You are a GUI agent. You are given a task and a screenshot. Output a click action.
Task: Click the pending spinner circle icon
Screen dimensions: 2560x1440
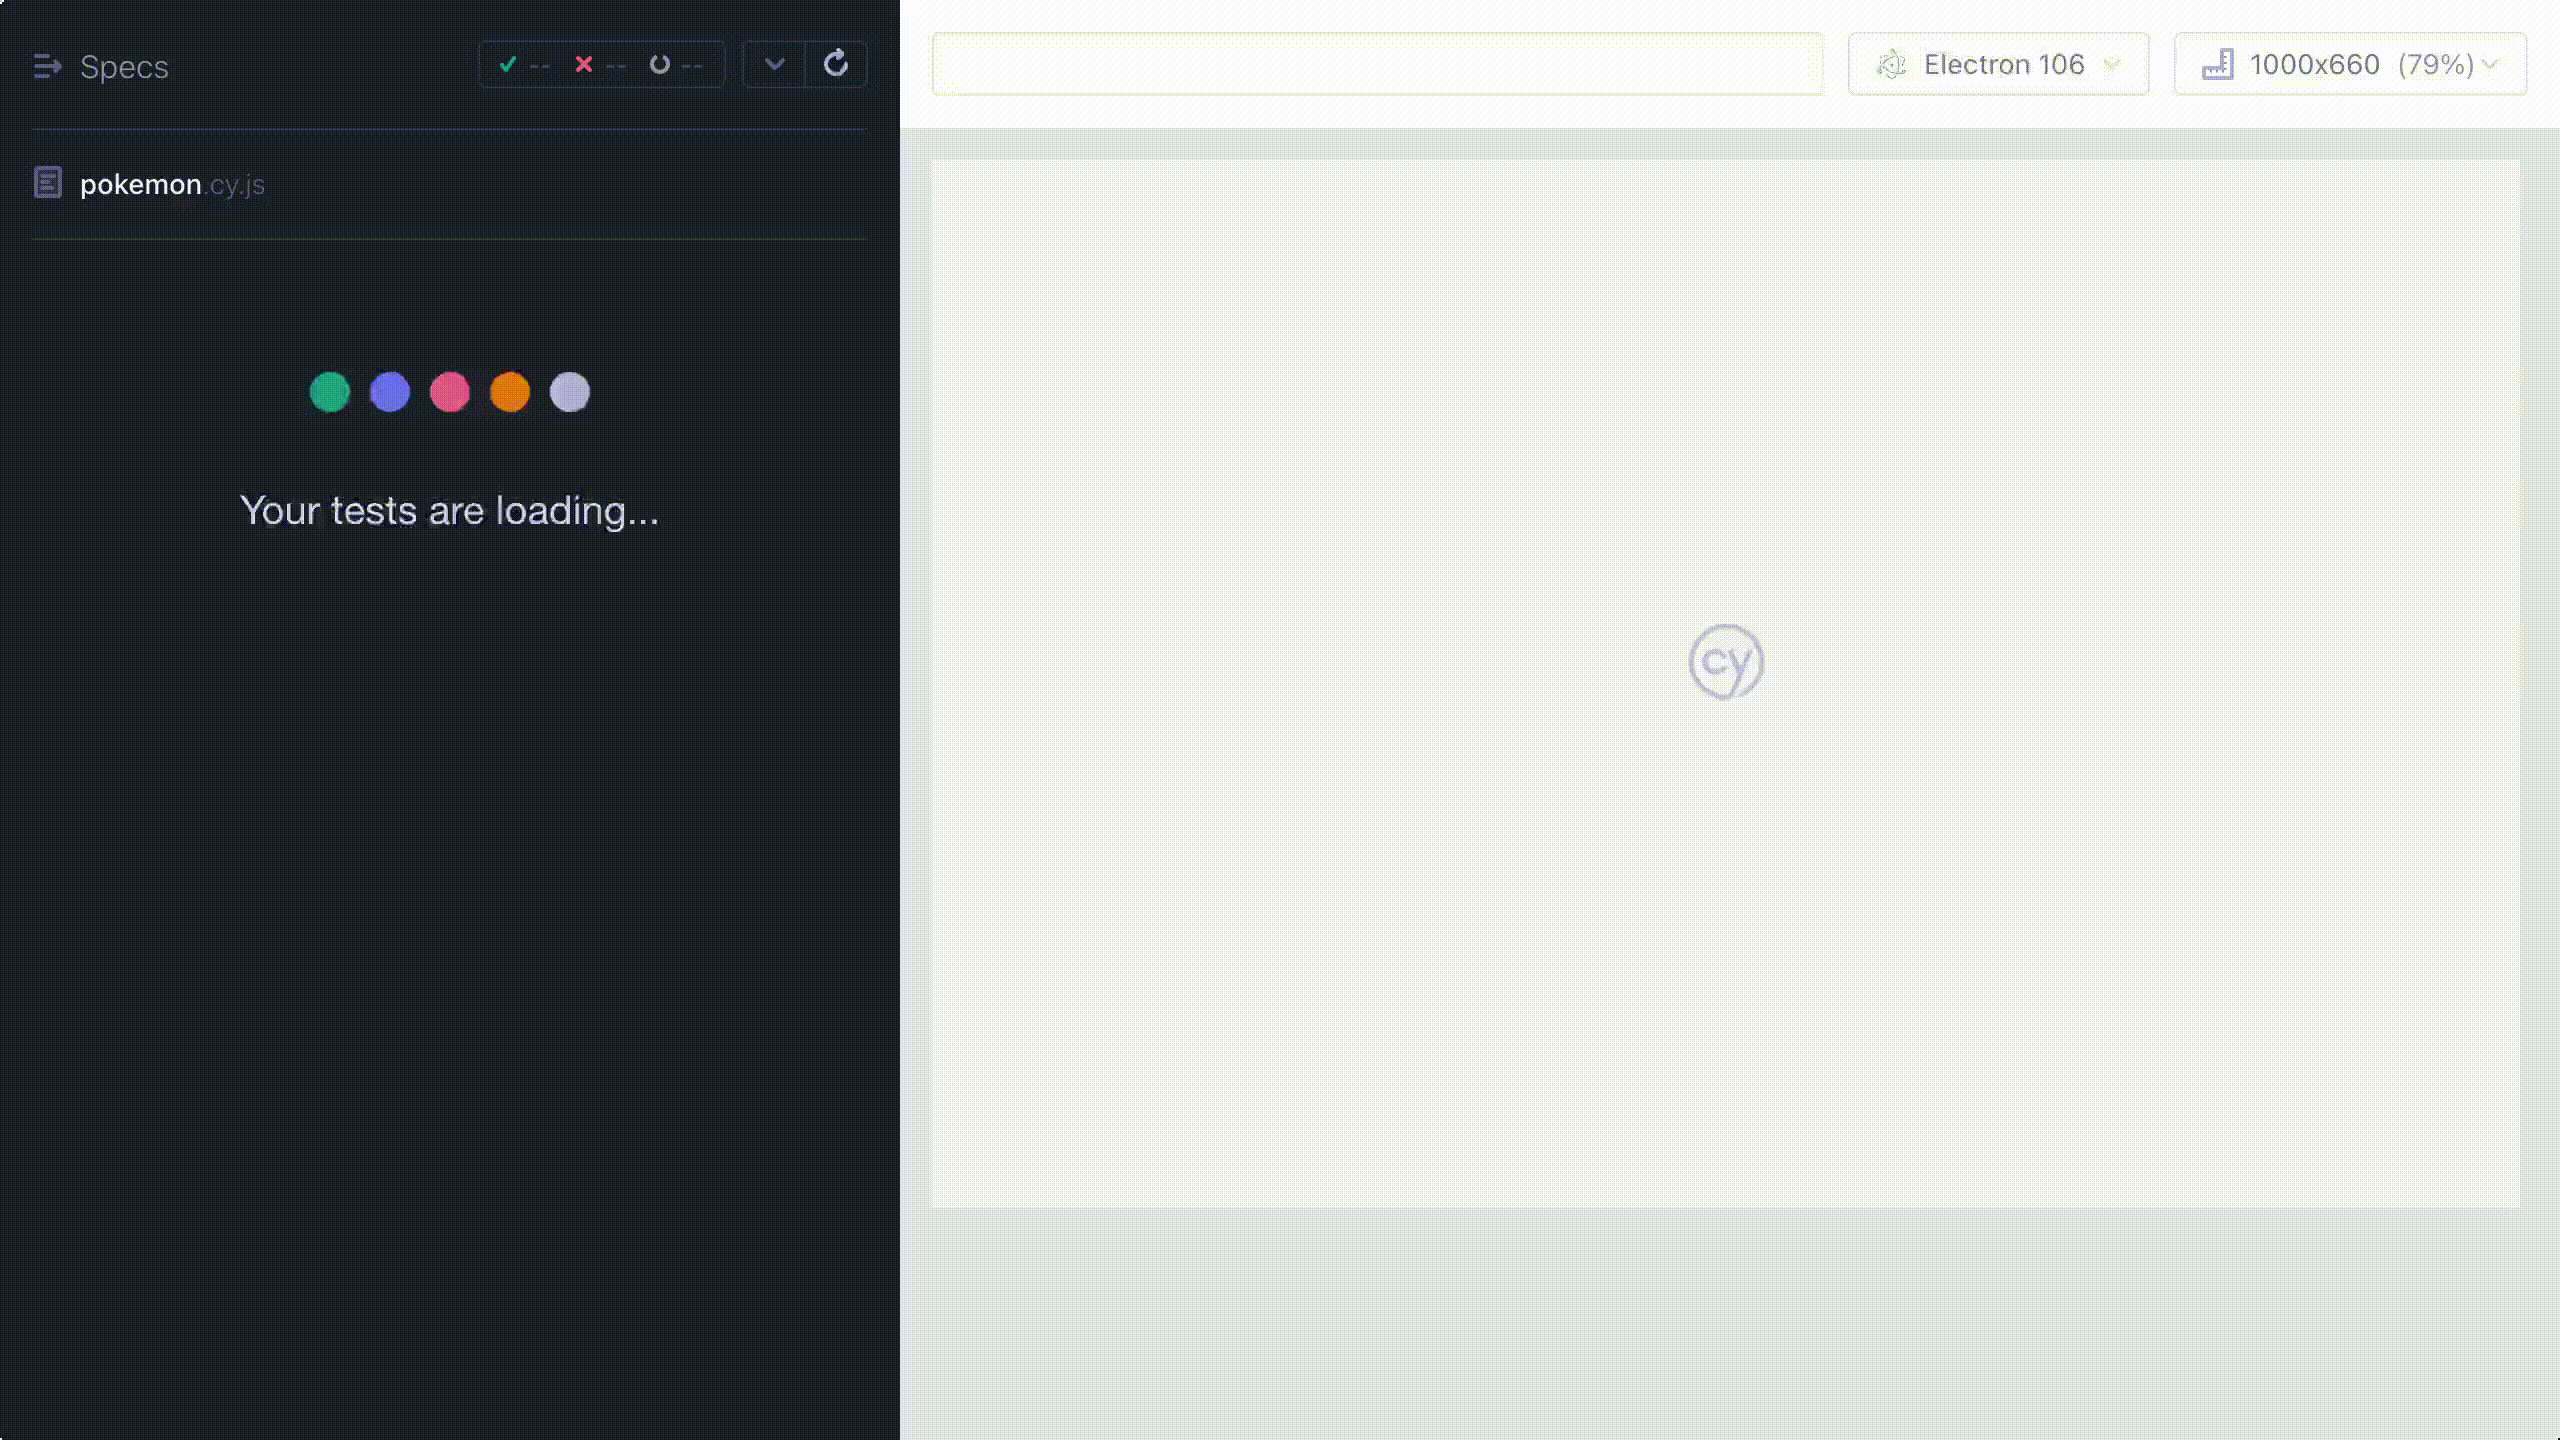point(660,65)
